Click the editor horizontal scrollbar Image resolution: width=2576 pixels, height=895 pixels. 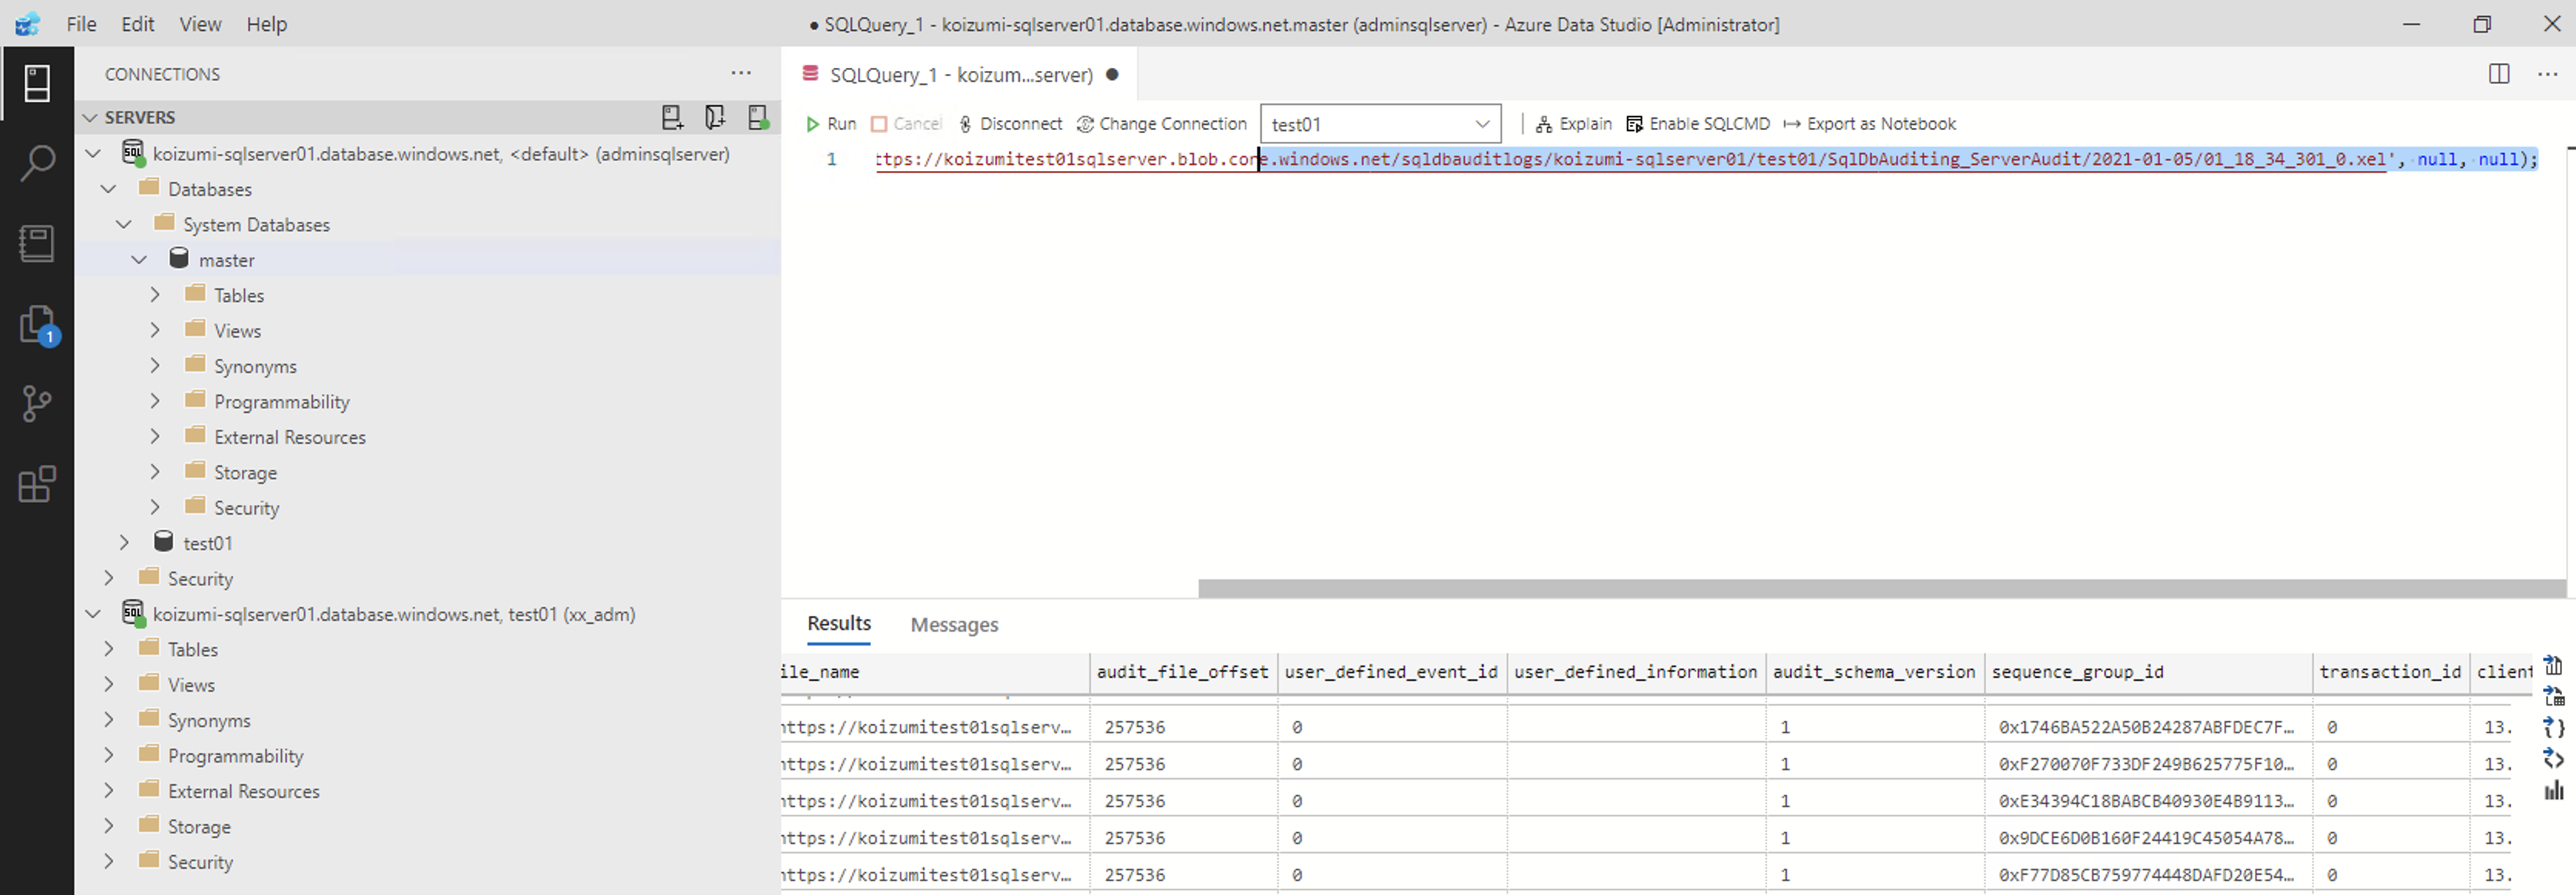tap(1880, 589)
